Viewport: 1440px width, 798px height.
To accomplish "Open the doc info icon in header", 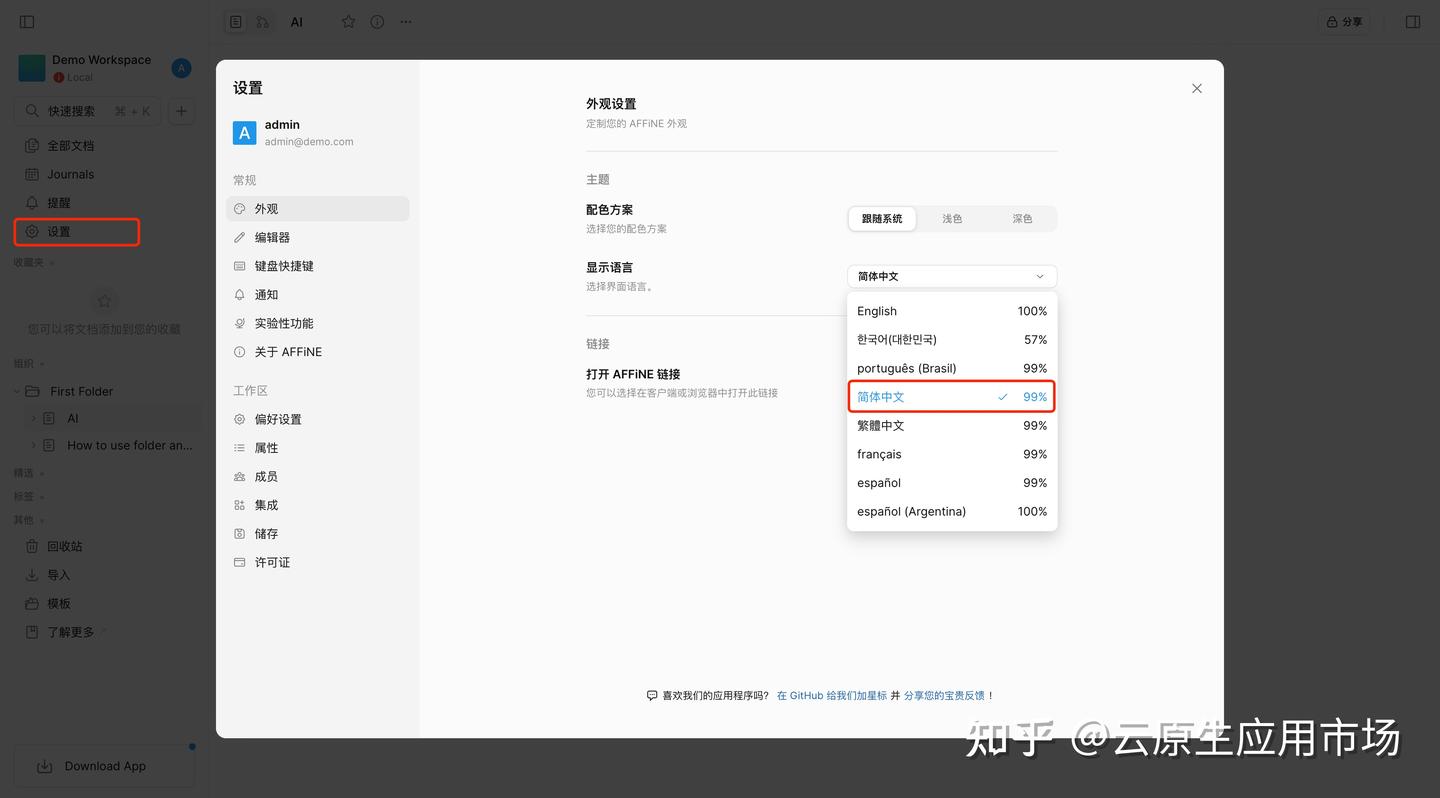I will tap(377, 22).
